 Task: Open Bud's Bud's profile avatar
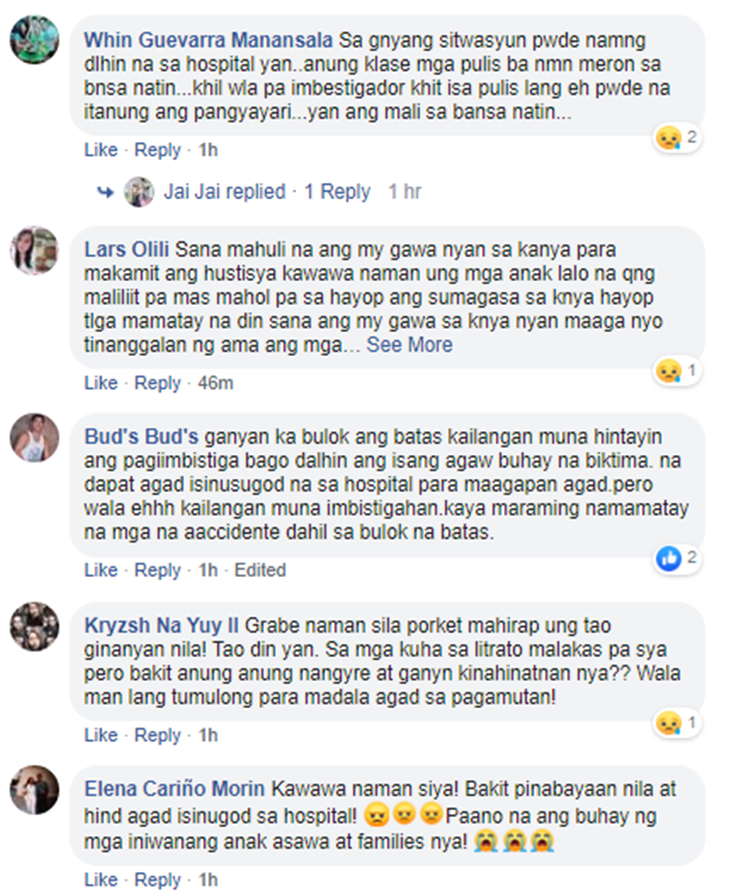click(35, 437)
